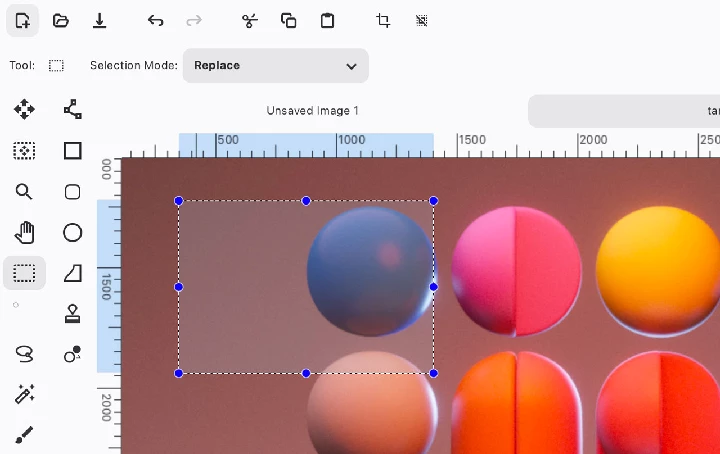
Task: Click the Deselect All icon
Action: tap(421, 20)
